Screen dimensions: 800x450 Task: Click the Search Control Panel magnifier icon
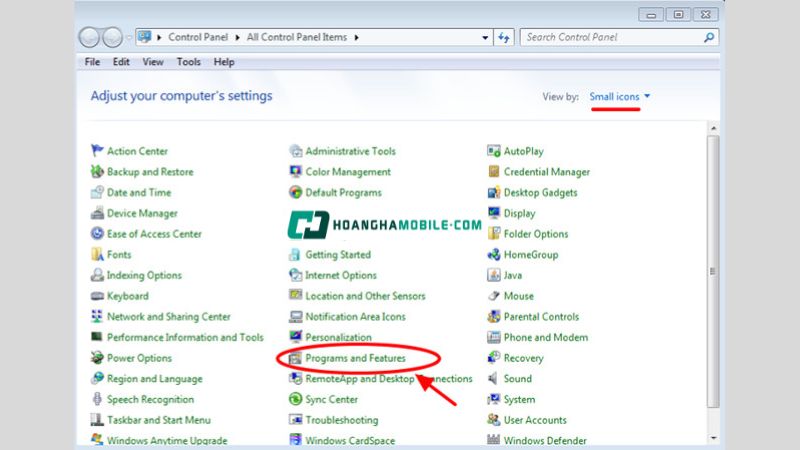709,38
